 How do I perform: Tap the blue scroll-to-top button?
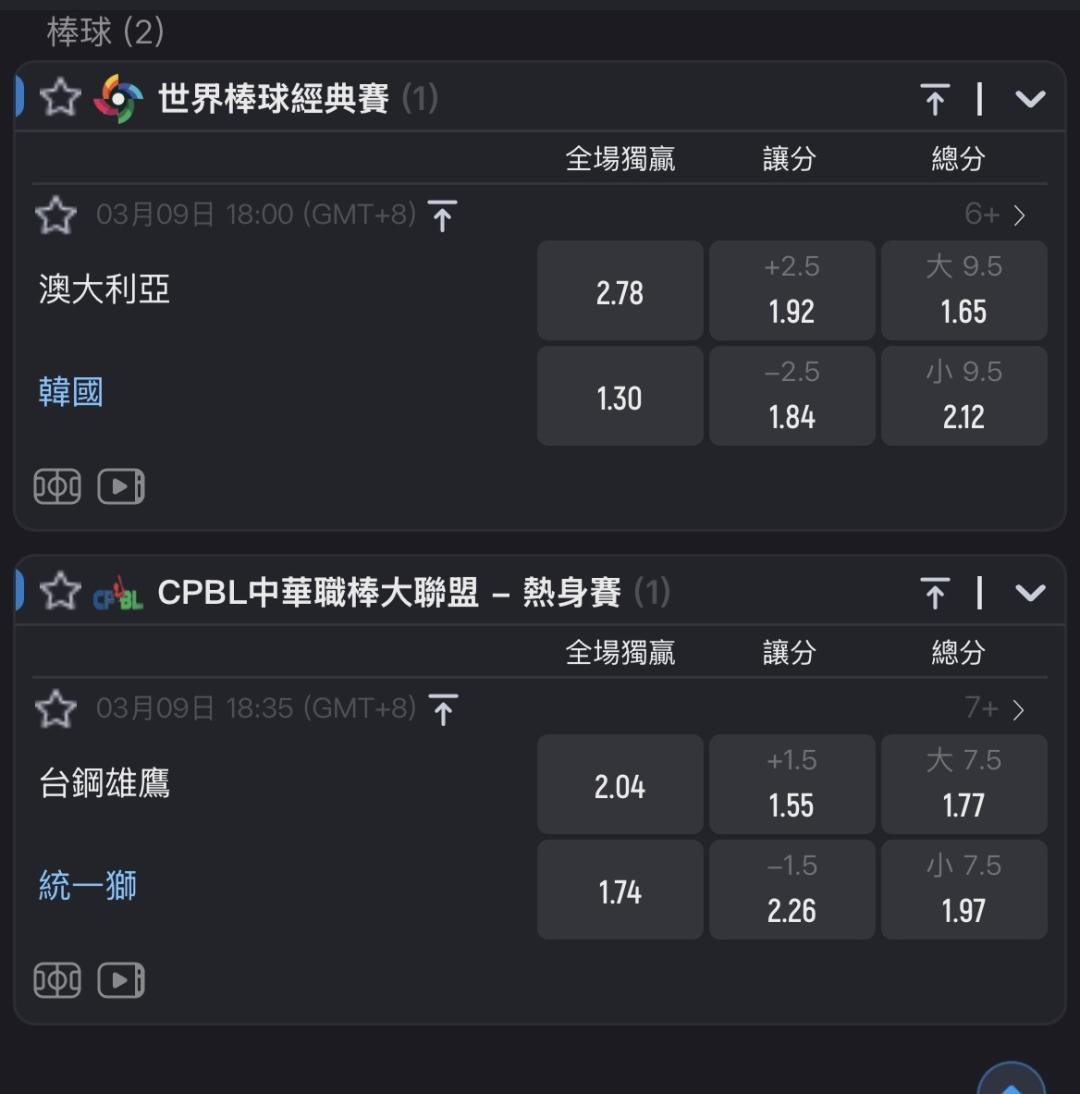[1011, 1082]
